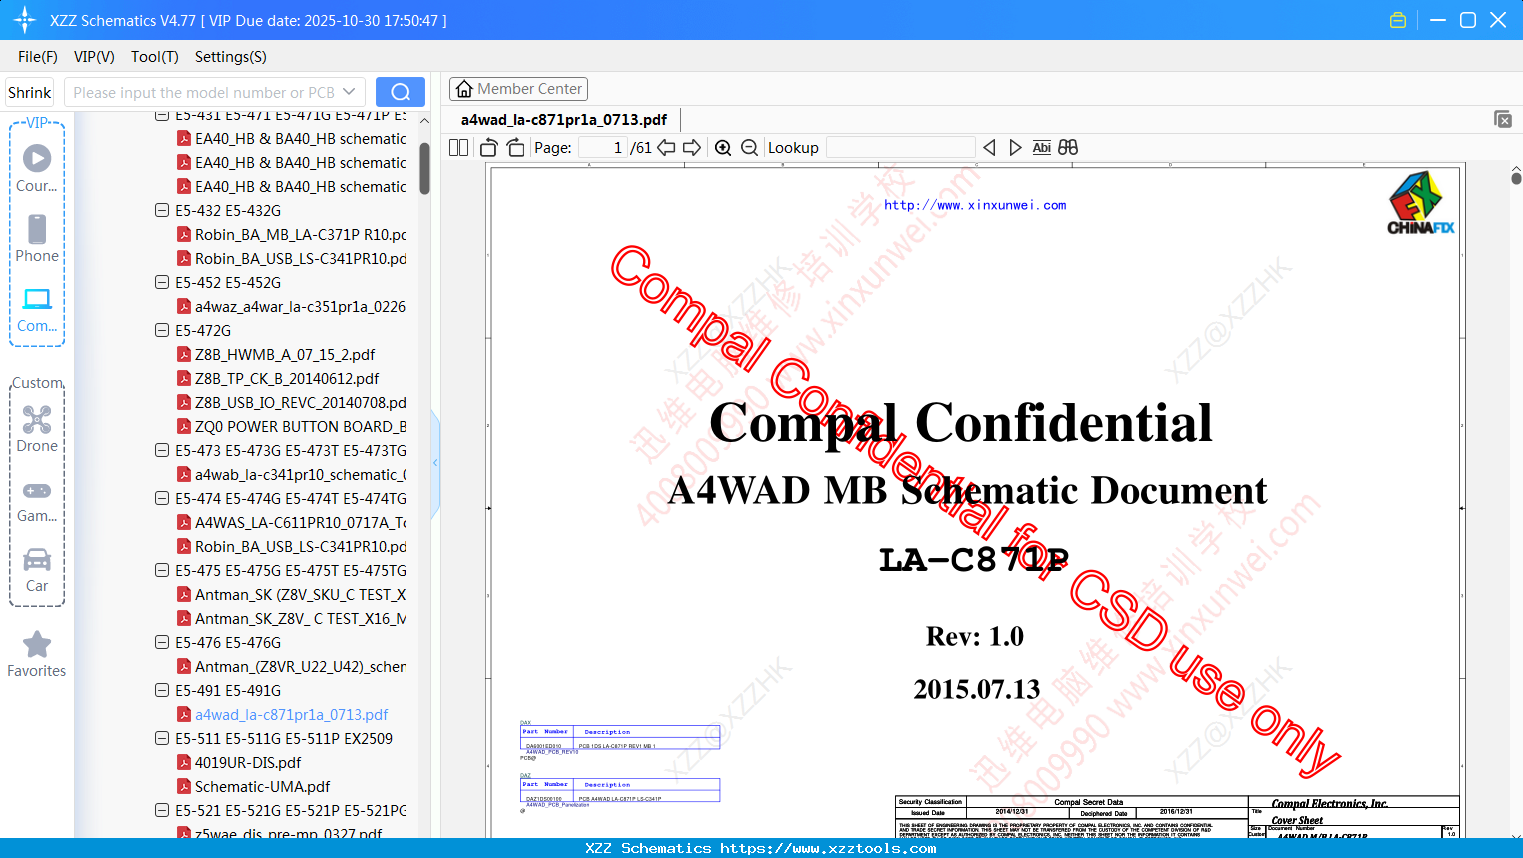Open the Car schematics category
Screen dimensions: 1523x858
(x=37, y=569)
